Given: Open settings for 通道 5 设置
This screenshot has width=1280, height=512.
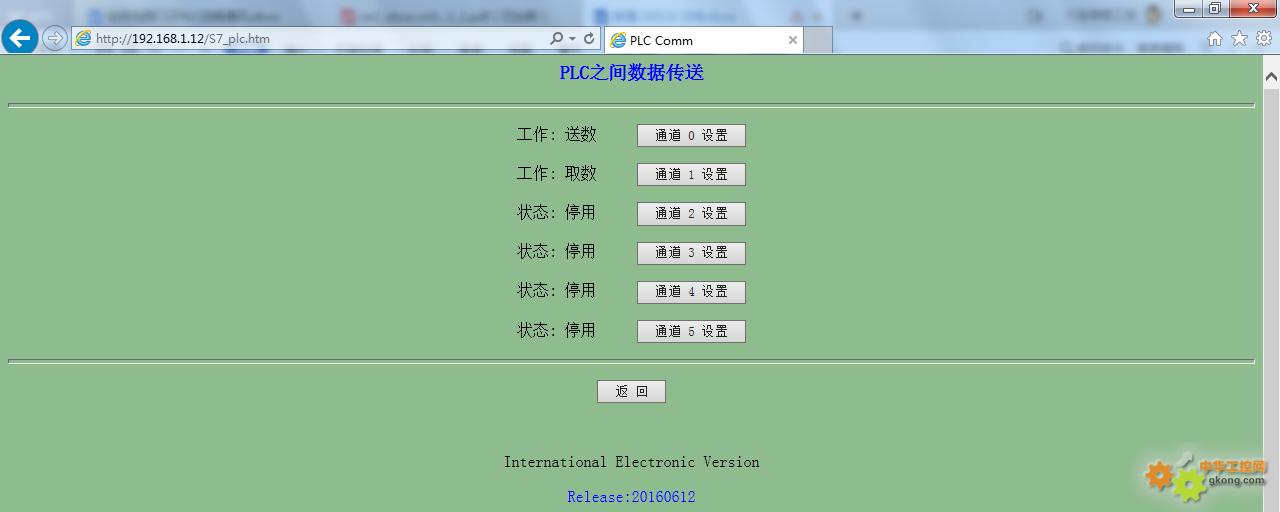Looking at the screenshot, I should pos(691,331).
